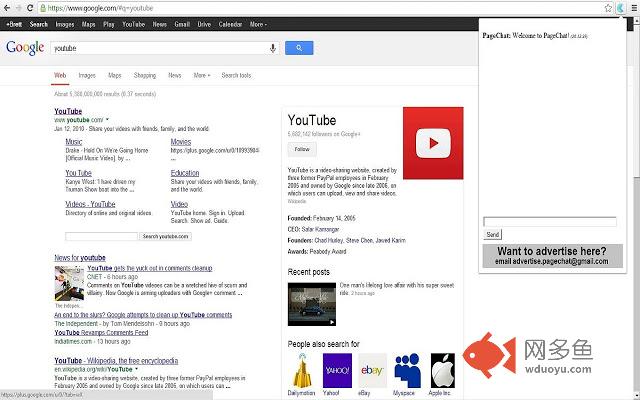Click the youtube.com site search box

pos(101,236)
